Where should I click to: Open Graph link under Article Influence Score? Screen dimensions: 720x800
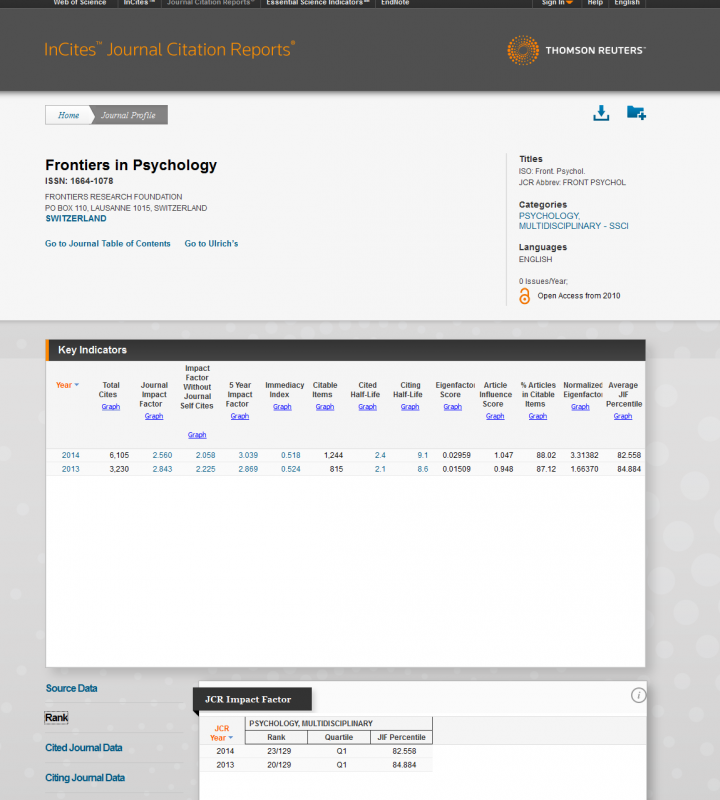point(495,416)
